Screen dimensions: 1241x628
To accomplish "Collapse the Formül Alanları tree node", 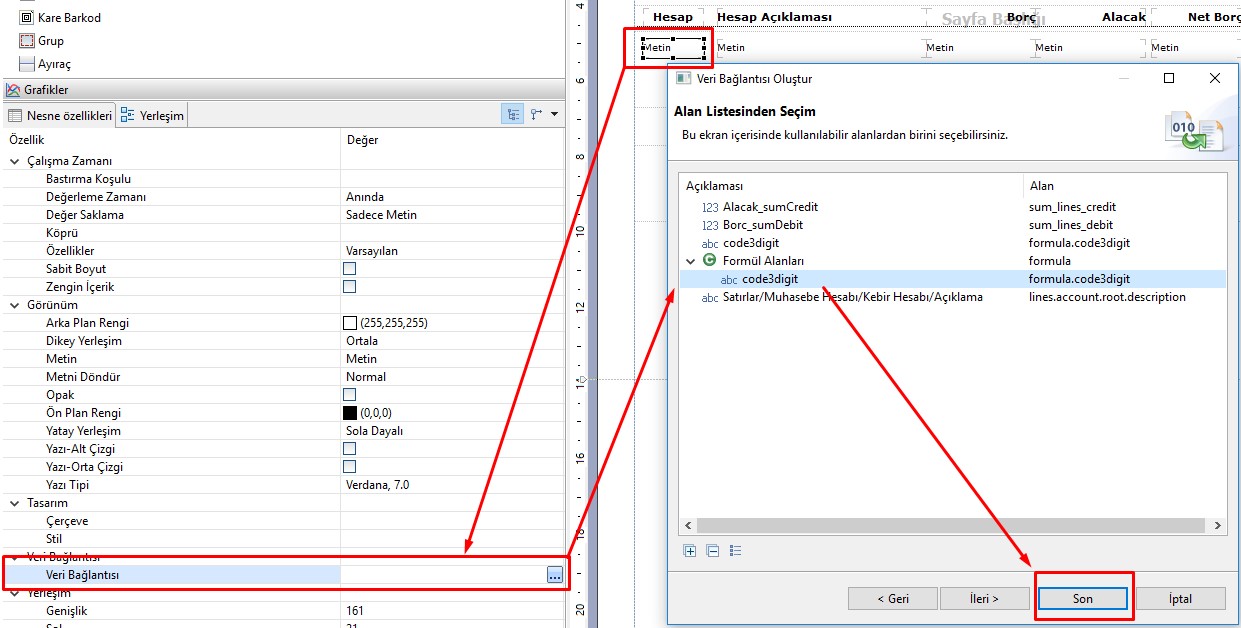I will (x=690, y=261).
